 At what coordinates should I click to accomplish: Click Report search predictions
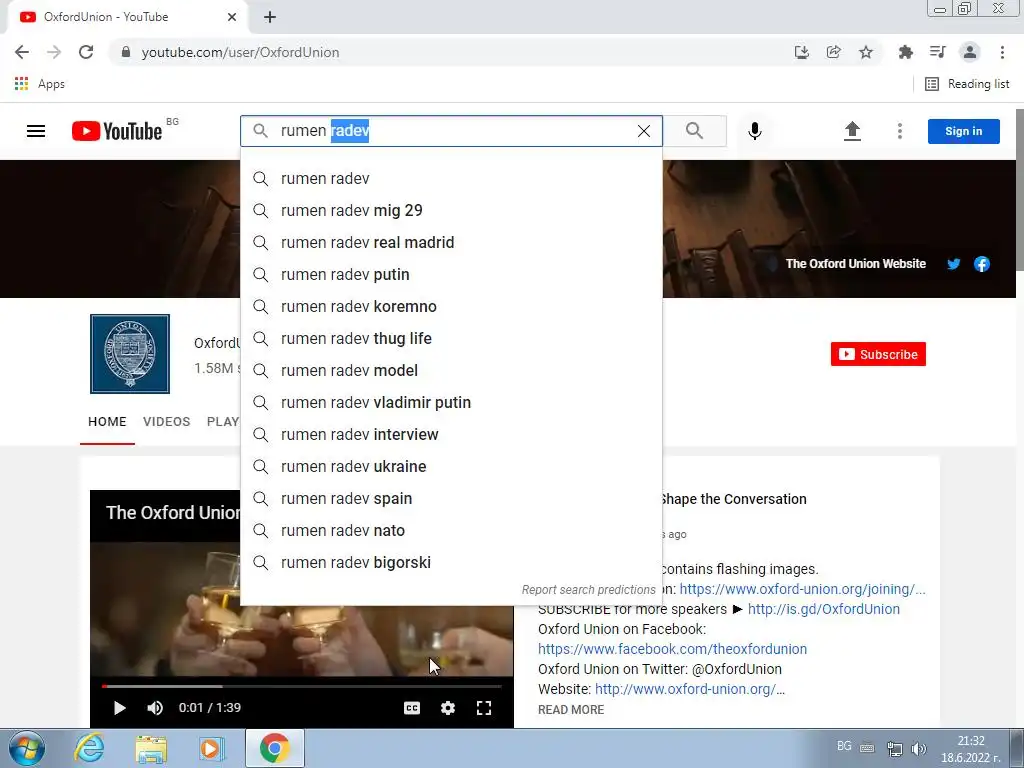(588, 590)
